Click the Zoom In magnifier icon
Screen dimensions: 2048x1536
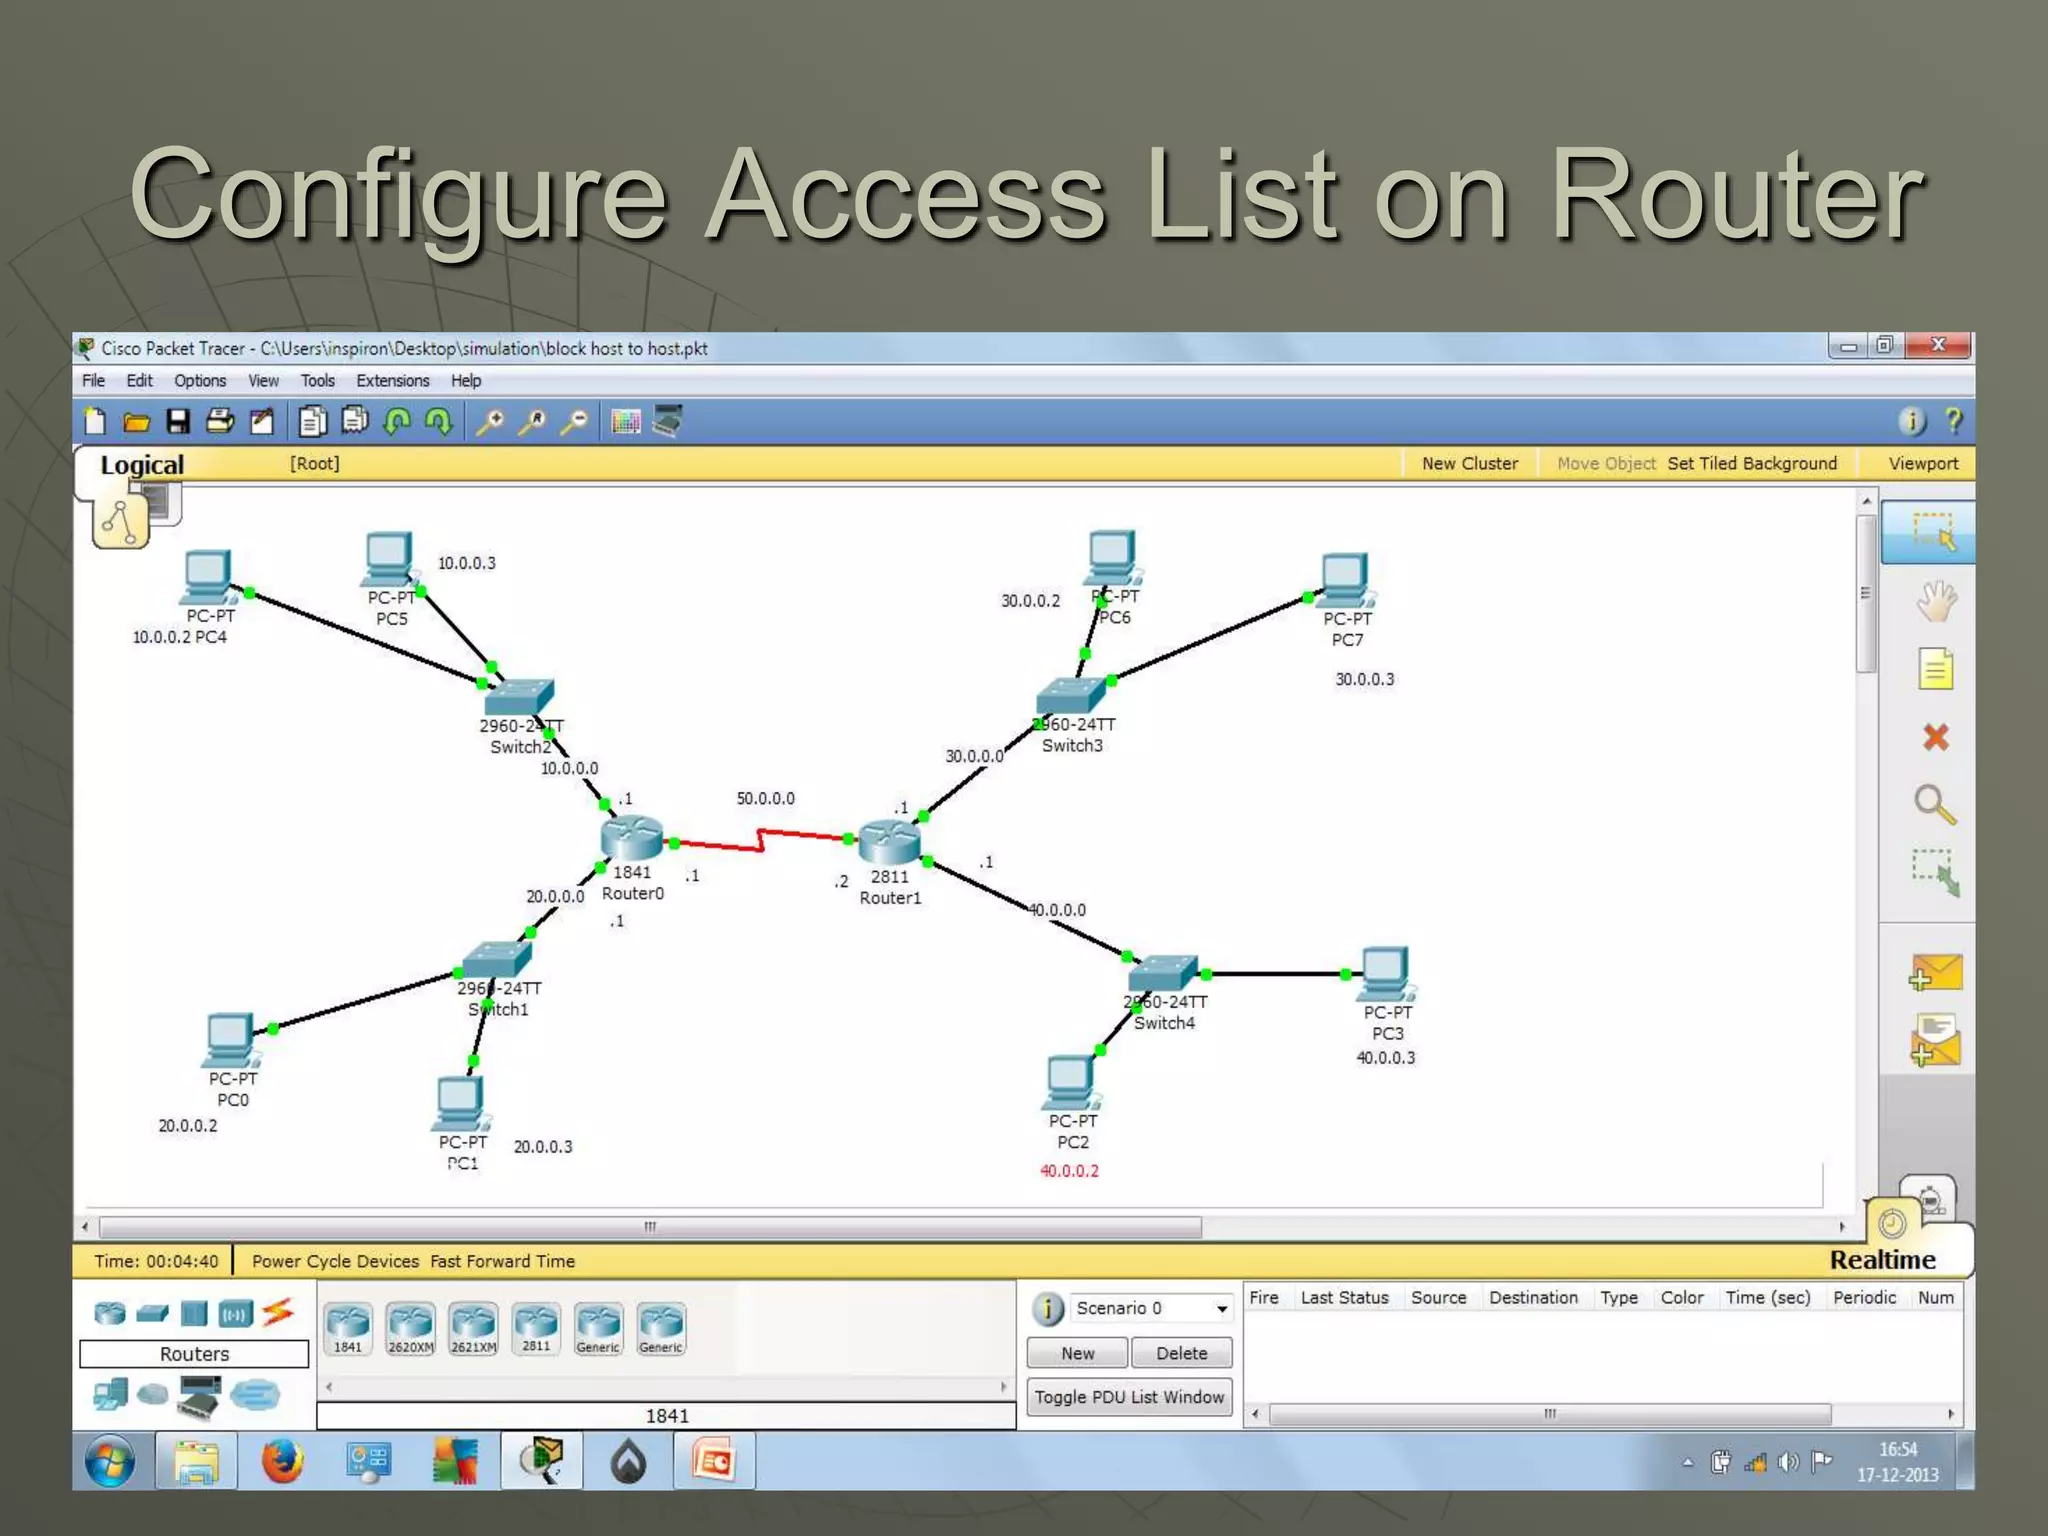(x=490, y=422)
